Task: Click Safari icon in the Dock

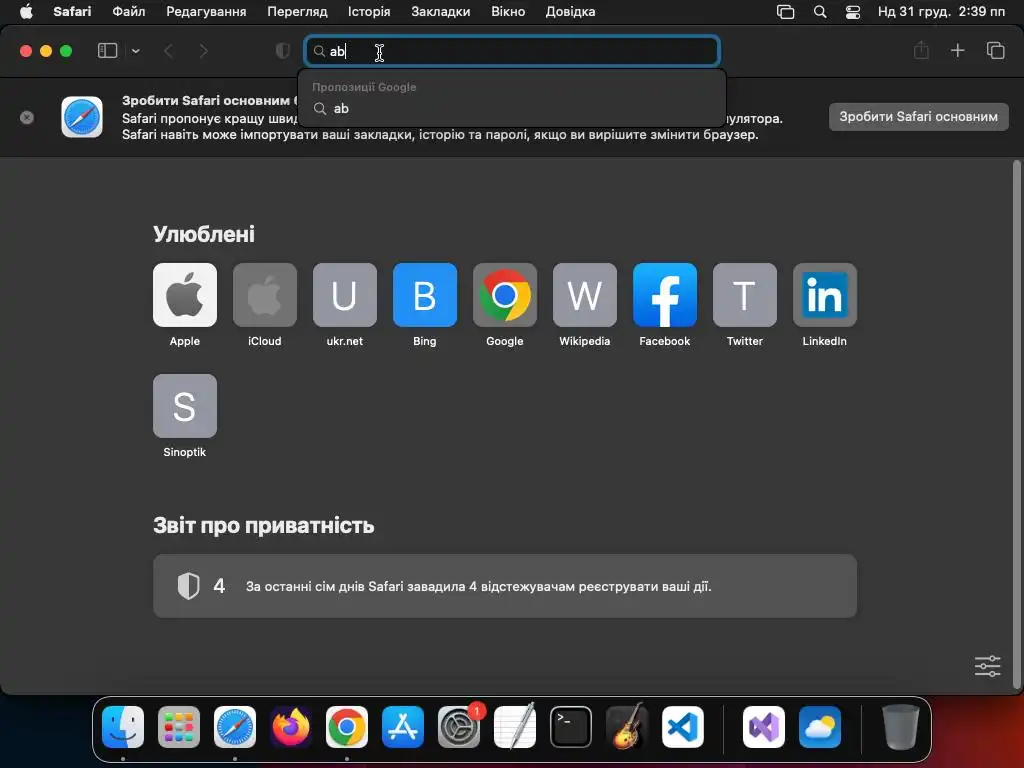Action: [x=235, y=727]
